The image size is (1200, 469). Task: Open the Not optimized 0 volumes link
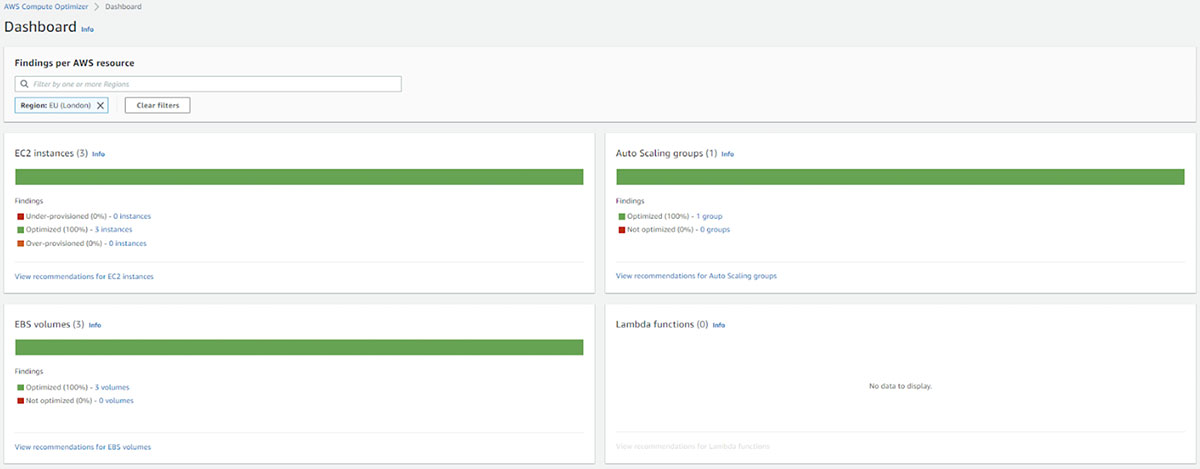(116, 400)
